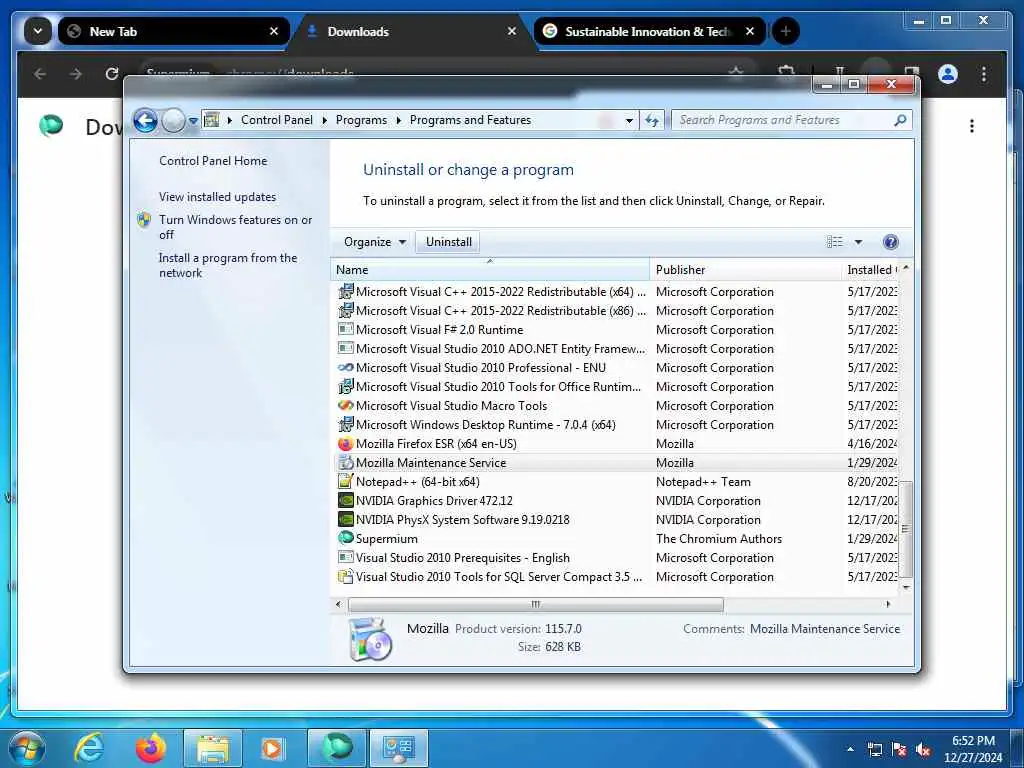Select Mozilla Maintenance Service row
The width and height of the screenshot is (1024, 768).
616,462
